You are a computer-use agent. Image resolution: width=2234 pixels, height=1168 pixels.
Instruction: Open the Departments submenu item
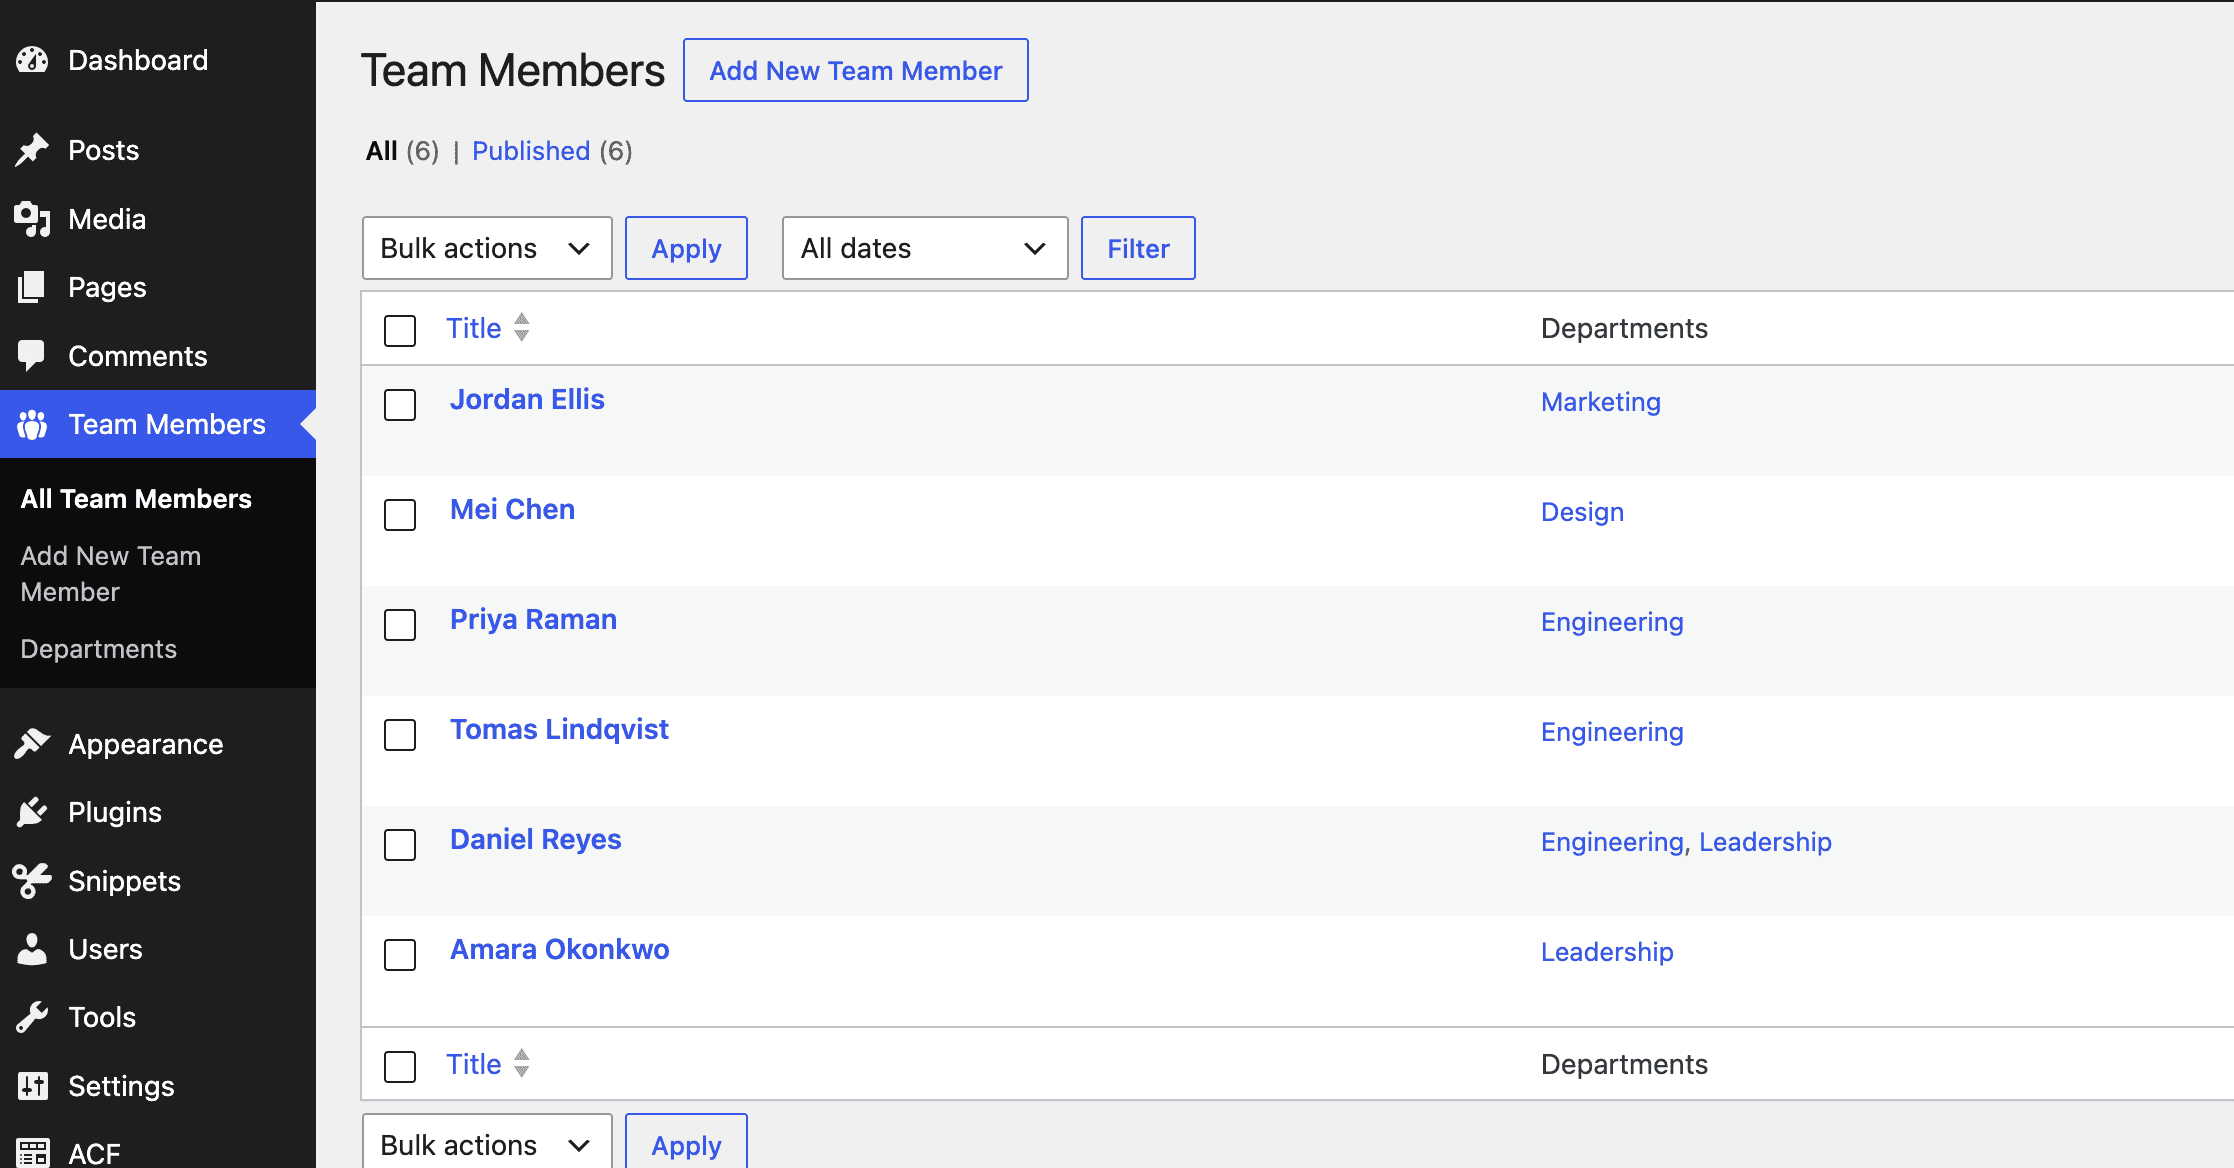coord(99,649)
